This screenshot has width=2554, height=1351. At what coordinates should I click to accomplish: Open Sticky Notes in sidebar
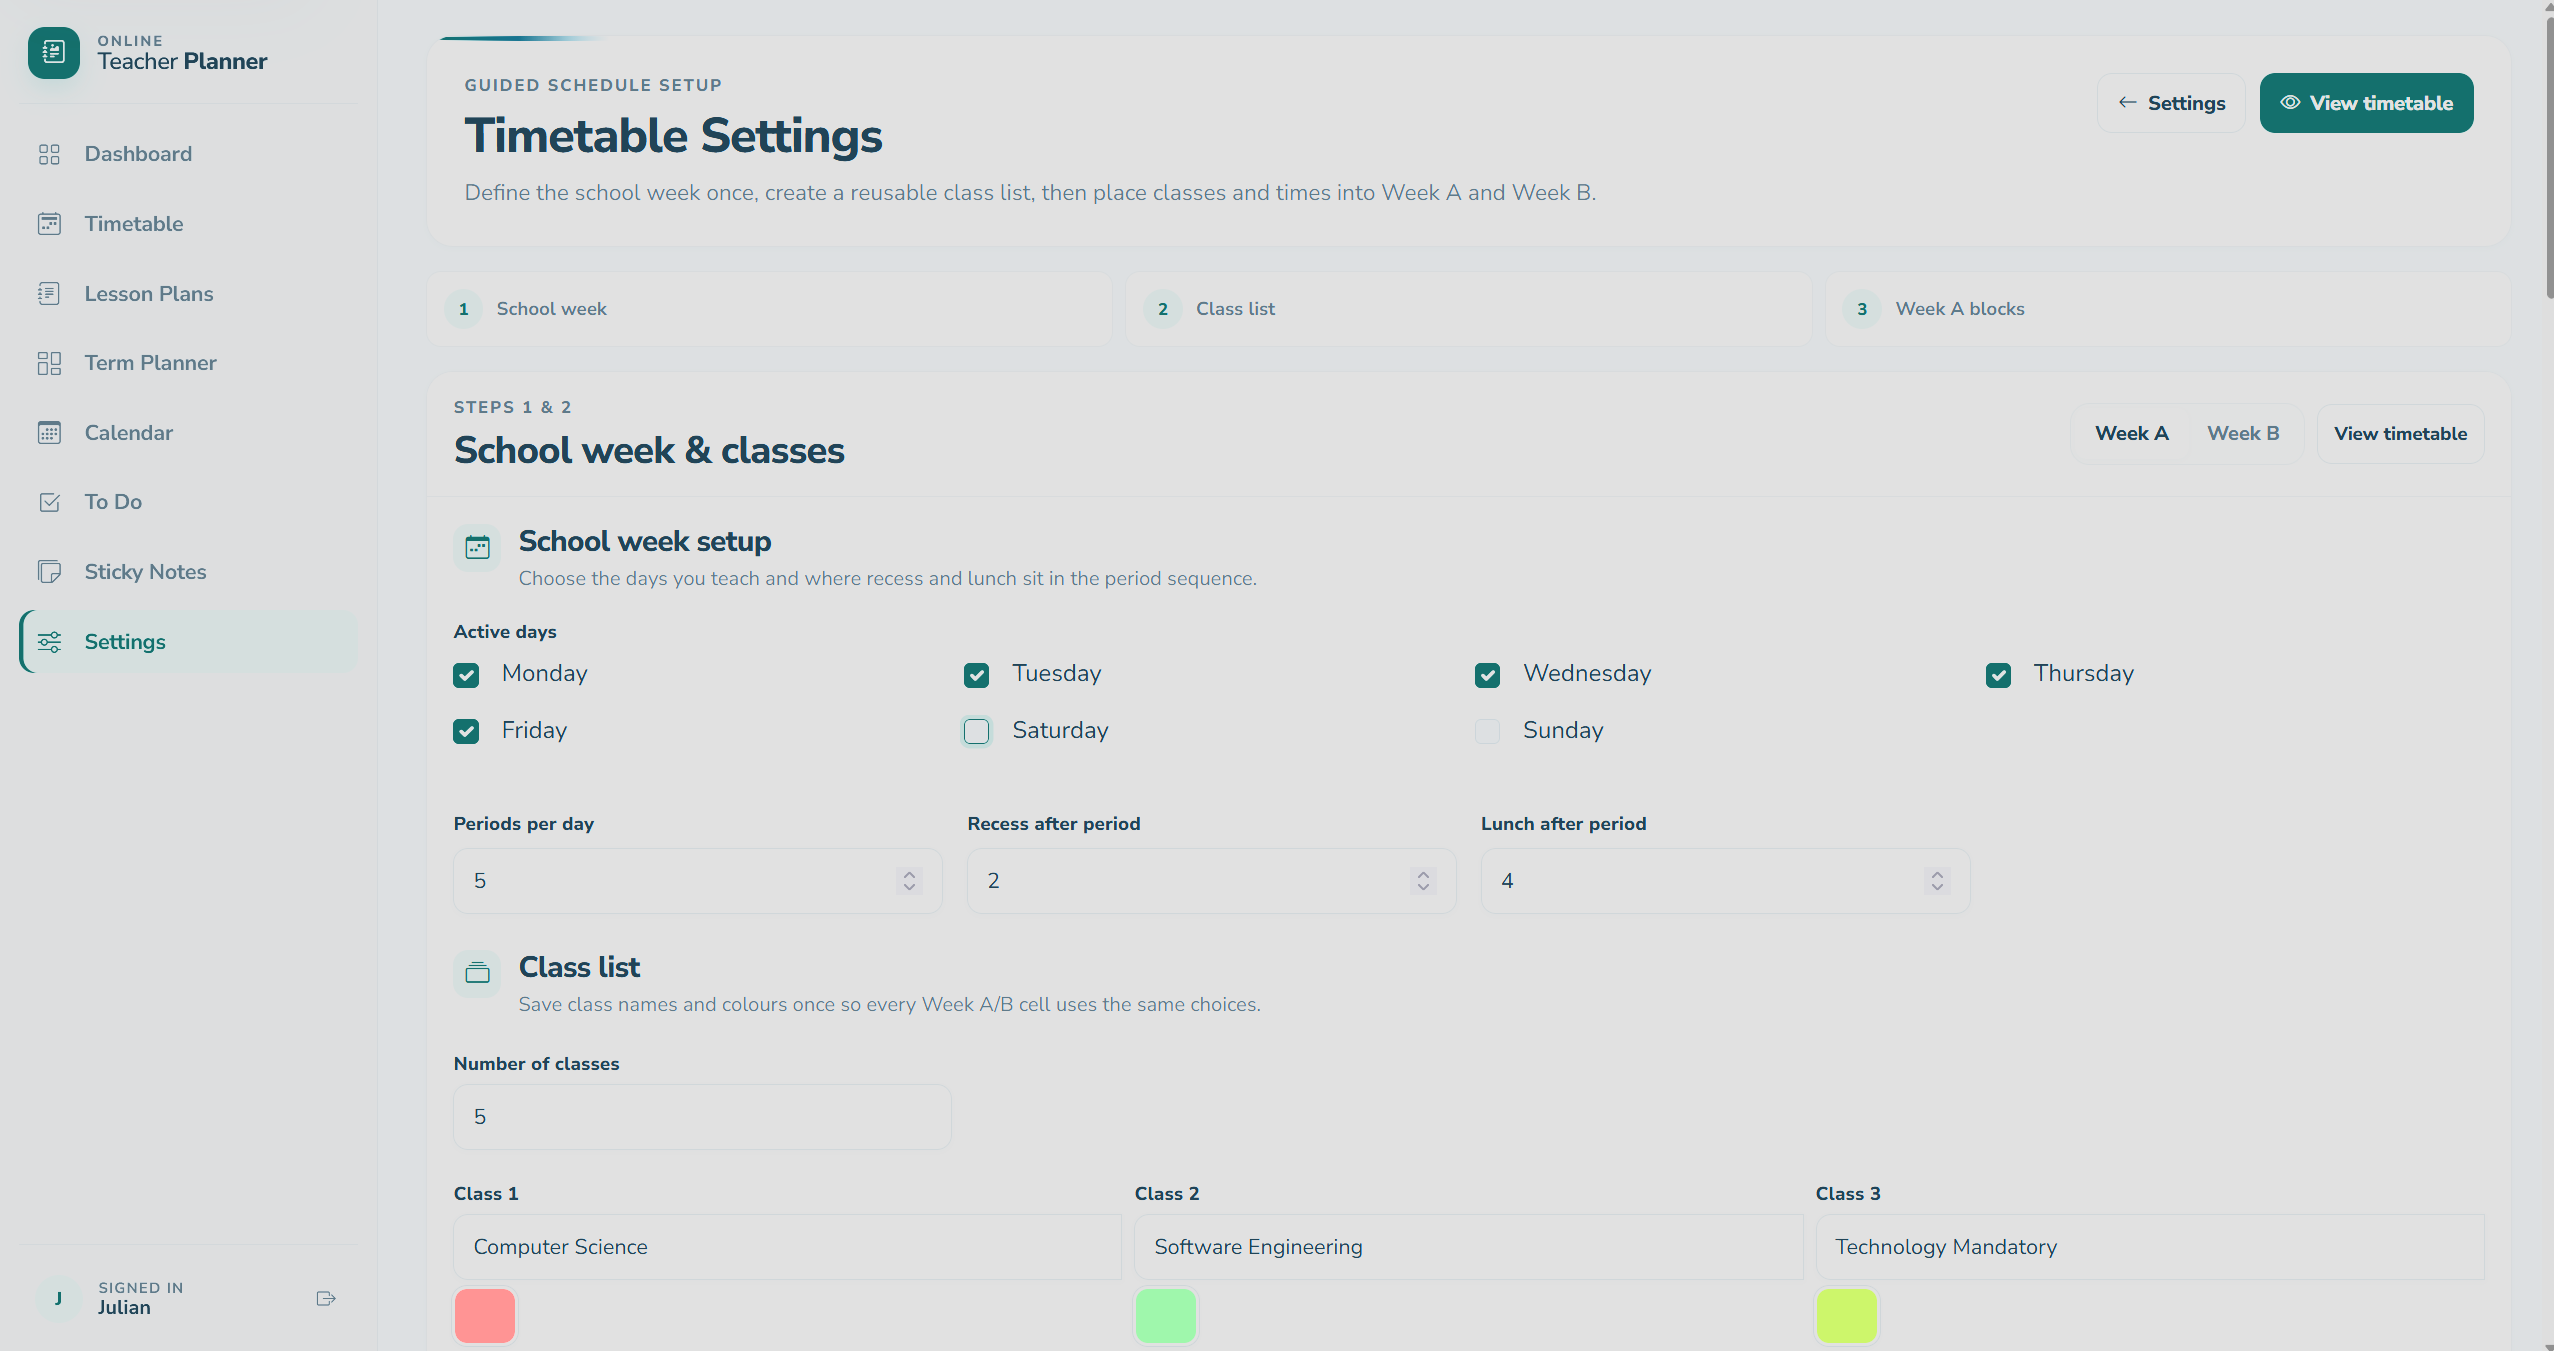(x=189, y=572)
